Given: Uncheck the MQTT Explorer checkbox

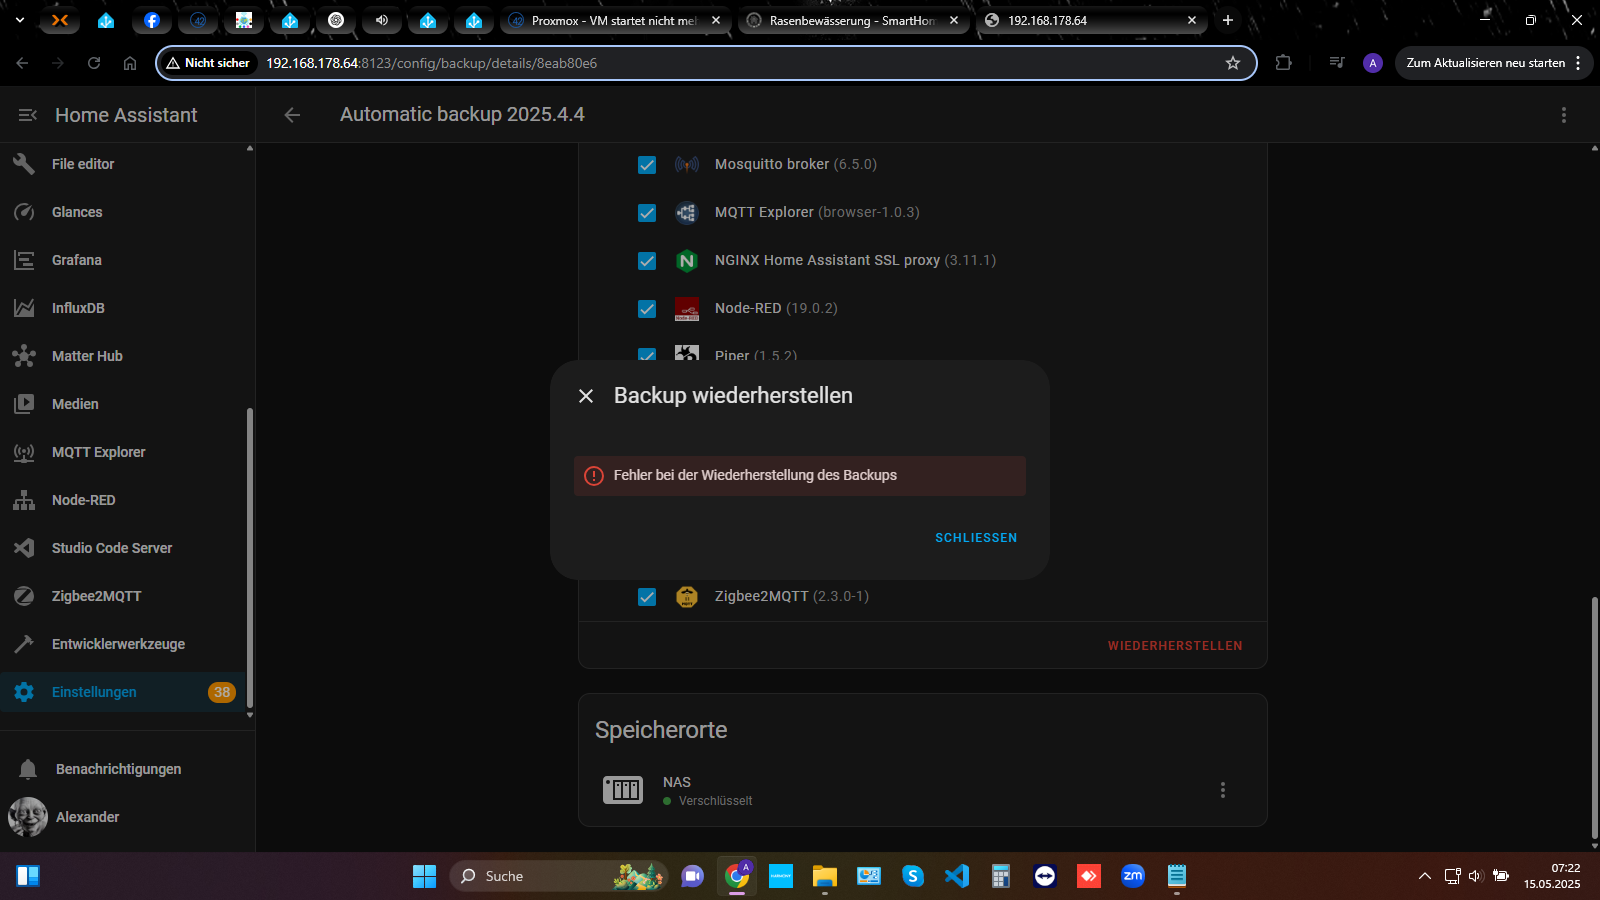Looking at the screenshot, I should point(647,213).
